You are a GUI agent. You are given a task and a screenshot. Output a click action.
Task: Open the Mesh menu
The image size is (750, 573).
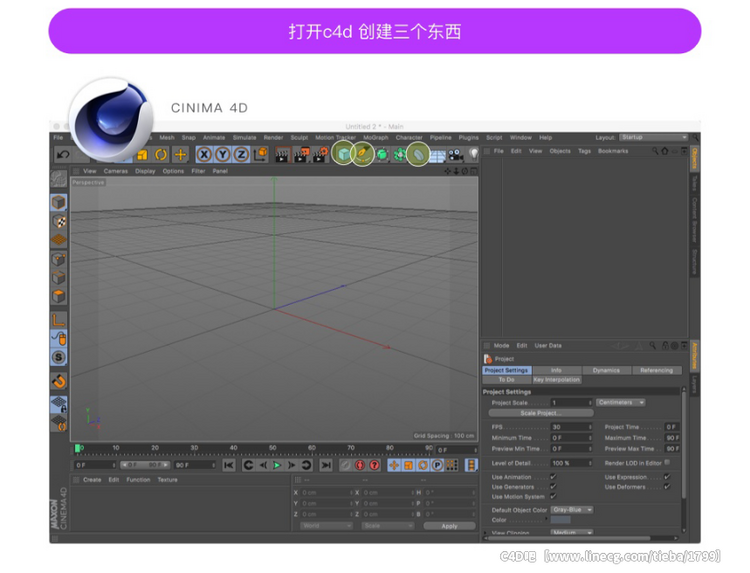[167, 138]
